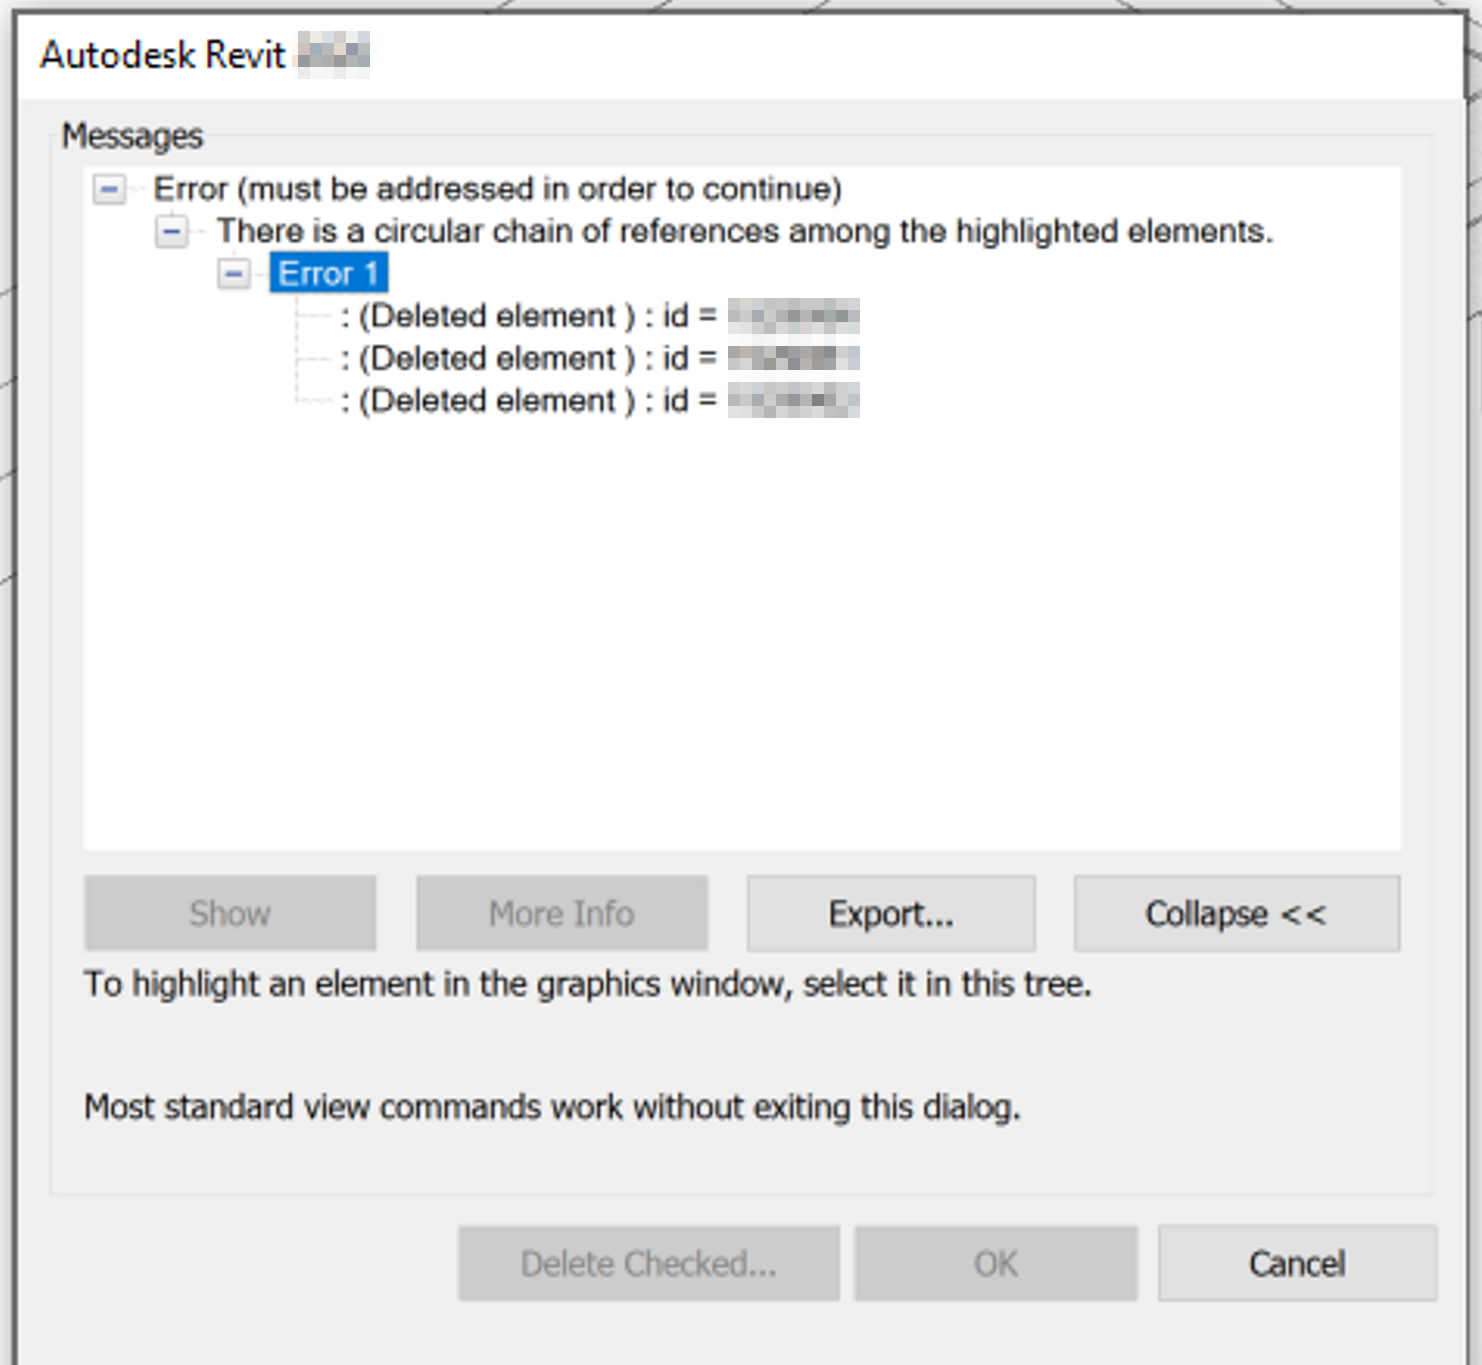Image resolution: width=1482 pixels, height=1365 pixels.
Task: Collapse the Error 1 node
Action: 236,273
